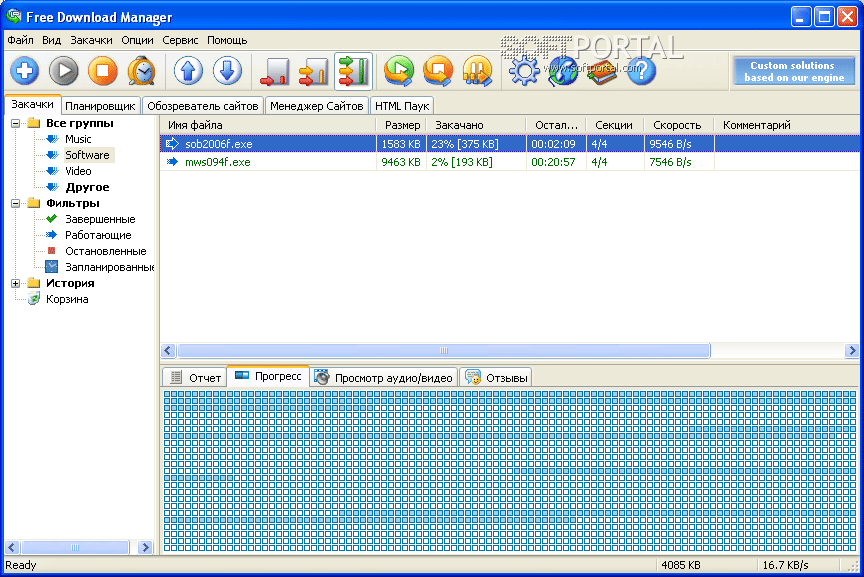Open the books help contents icon
864x577 pixels.
click(x=602, y=72)
